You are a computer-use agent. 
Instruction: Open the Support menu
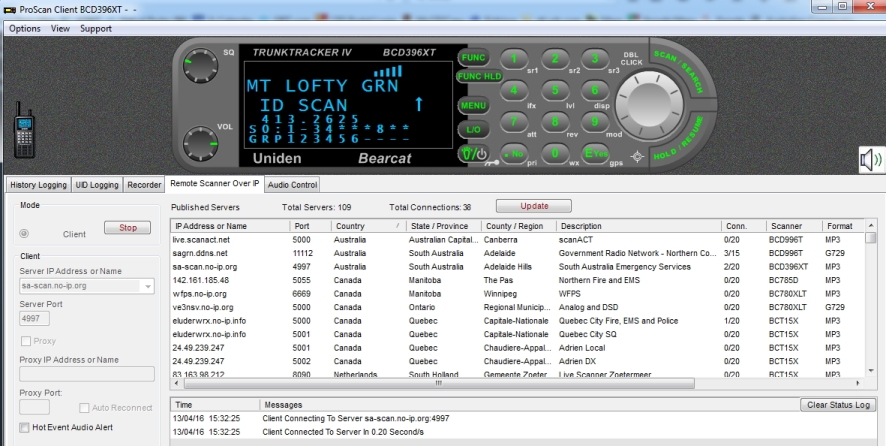95,28
